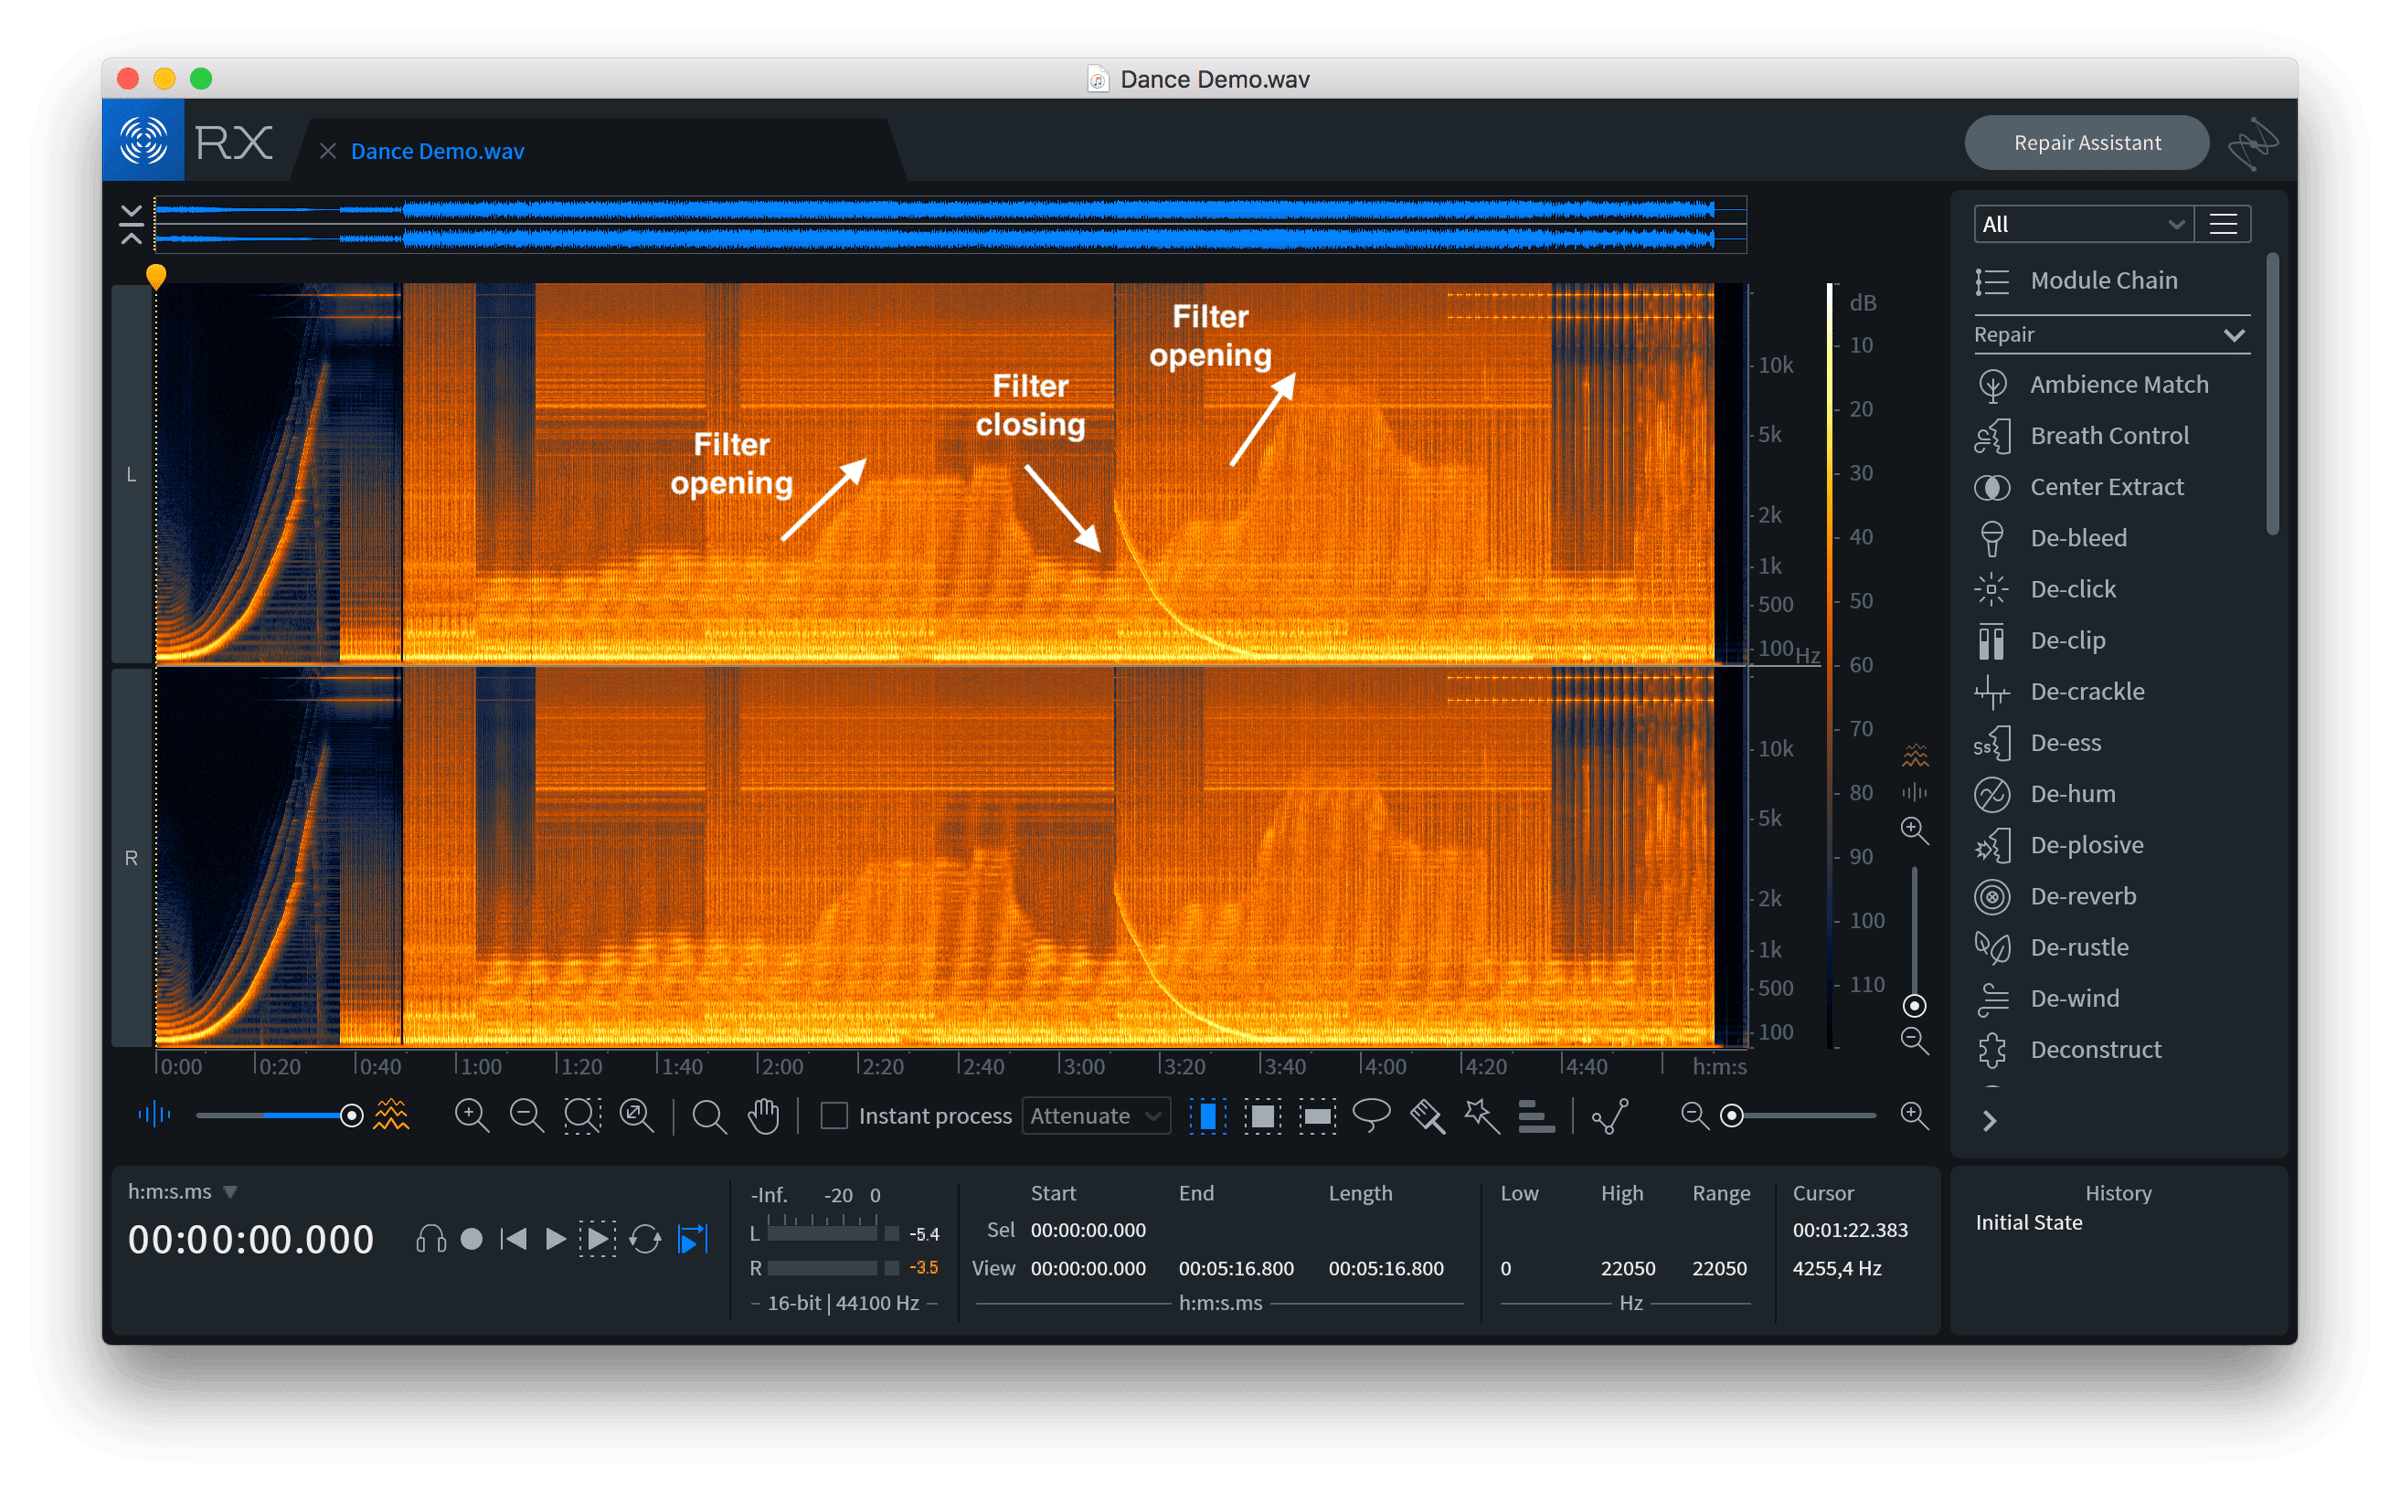Activate the magic wand tool

pyautogui.click(x=1481, y=1116)
